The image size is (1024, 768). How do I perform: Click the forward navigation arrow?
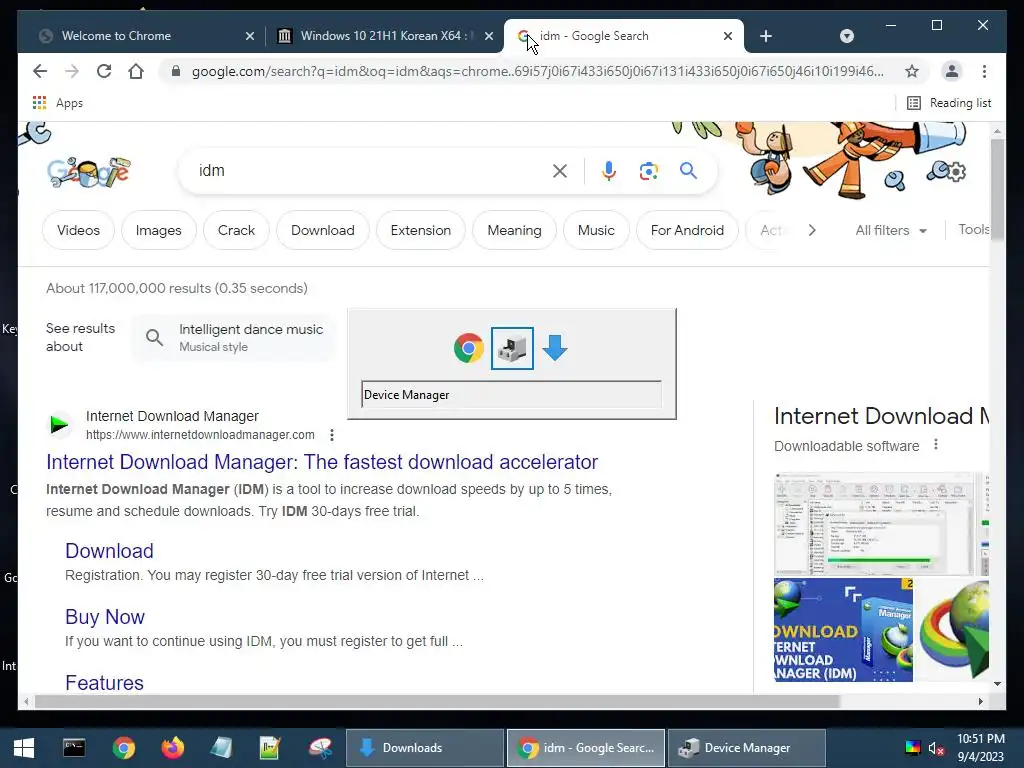pyautogui.click(x=72, y=71)
